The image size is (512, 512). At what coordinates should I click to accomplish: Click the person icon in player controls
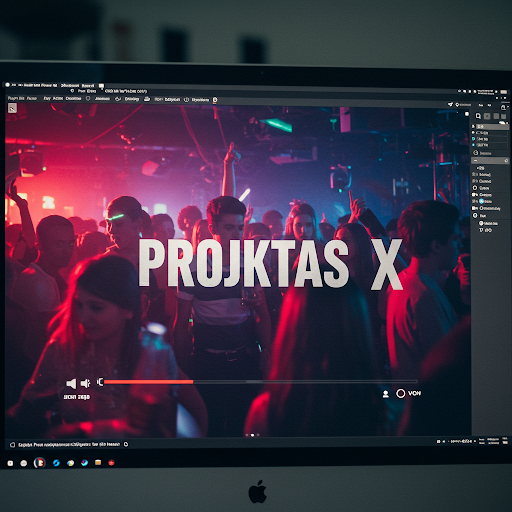tap(386, 394)
